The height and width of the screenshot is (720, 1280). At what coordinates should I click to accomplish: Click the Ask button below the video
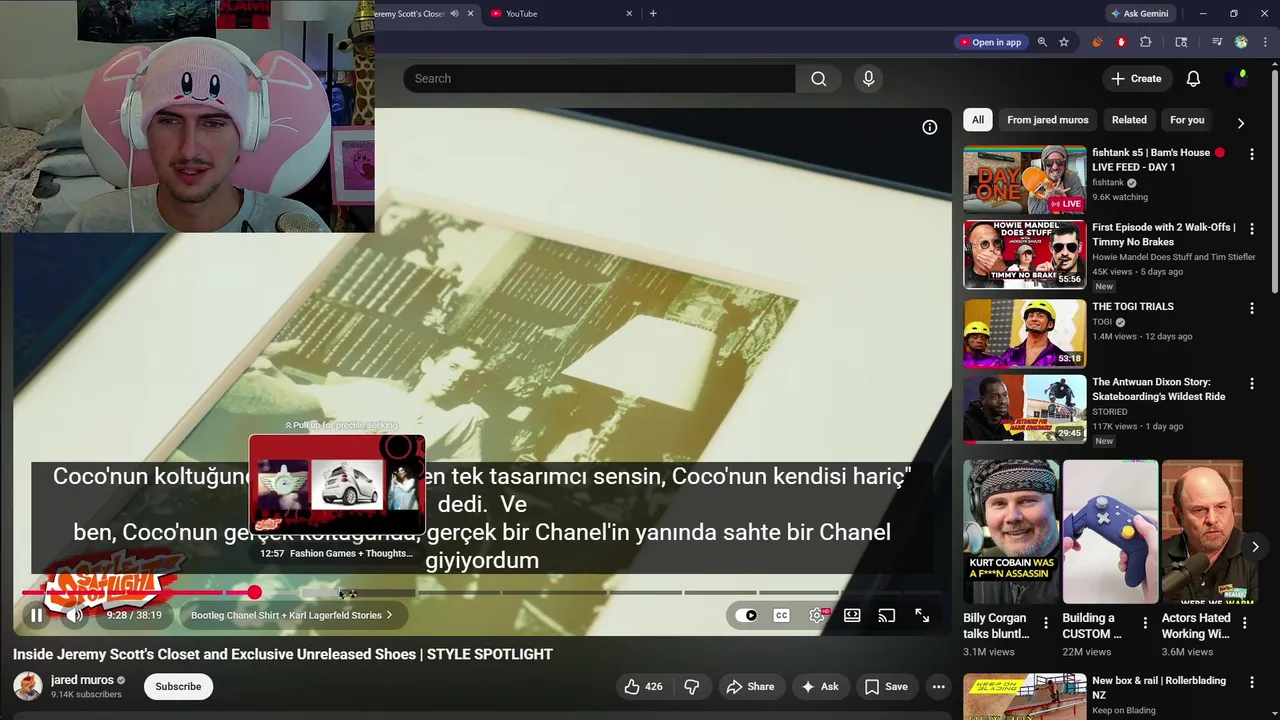(819, 686)
